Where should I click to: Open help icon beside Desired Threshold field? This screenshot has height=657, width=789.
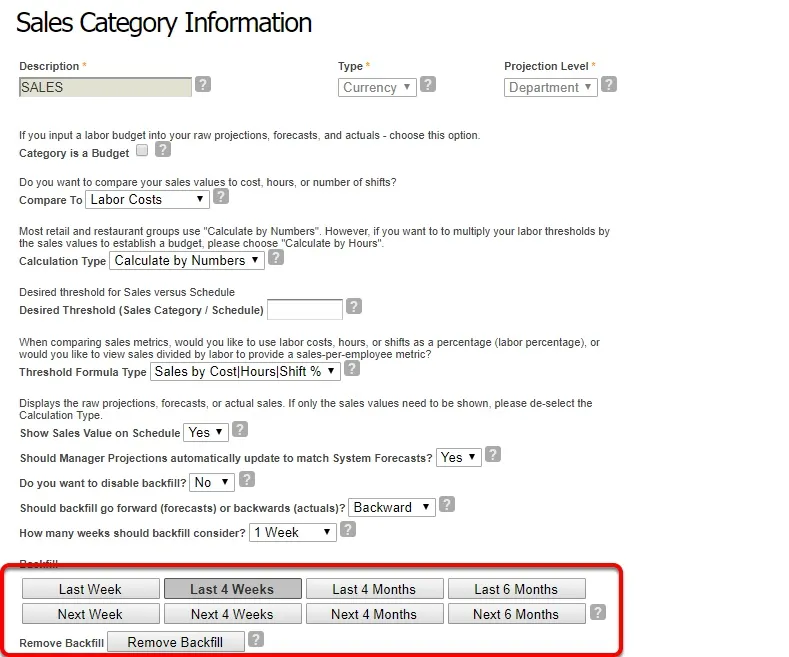pos(354,306)
